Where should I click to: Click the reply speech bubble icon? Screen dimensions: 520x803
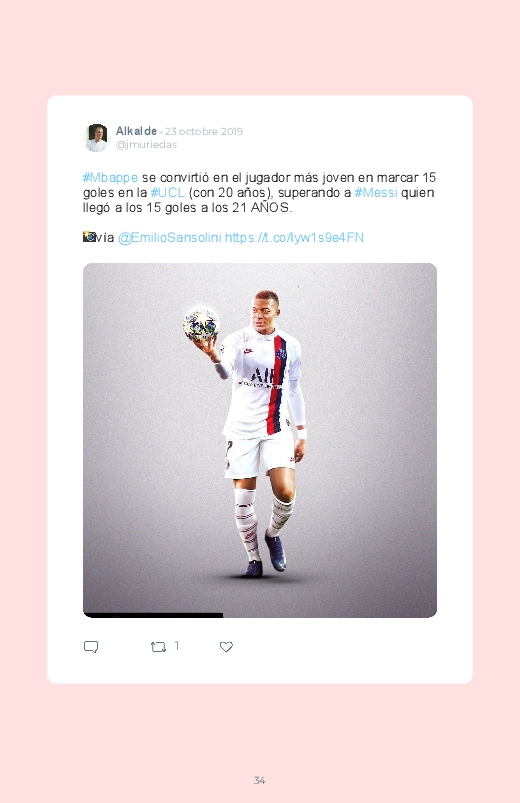(x=91, y=647)
